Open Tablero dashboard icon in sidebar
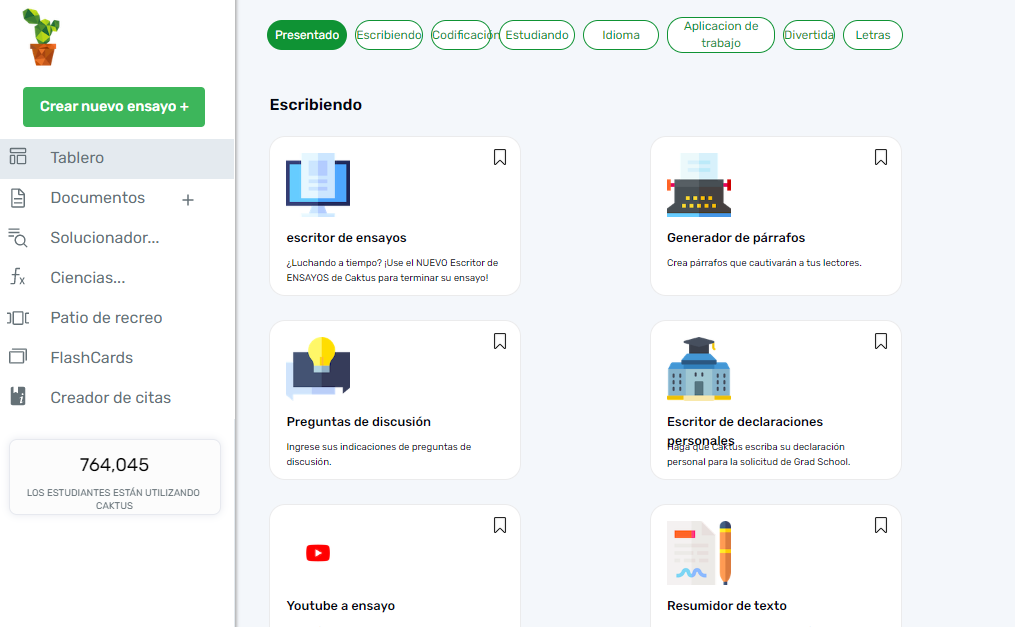Screen dimensions: 1015x627 click(18, 157)
